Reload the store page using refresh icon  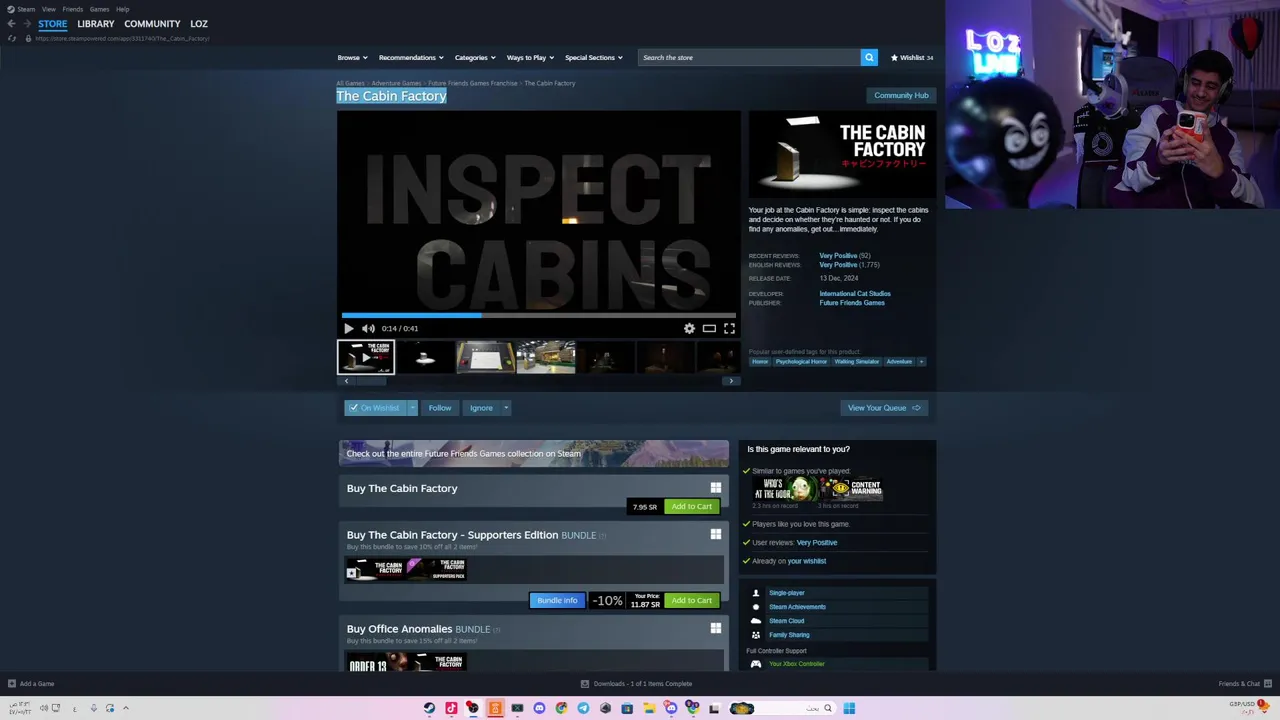pos(12,38)
